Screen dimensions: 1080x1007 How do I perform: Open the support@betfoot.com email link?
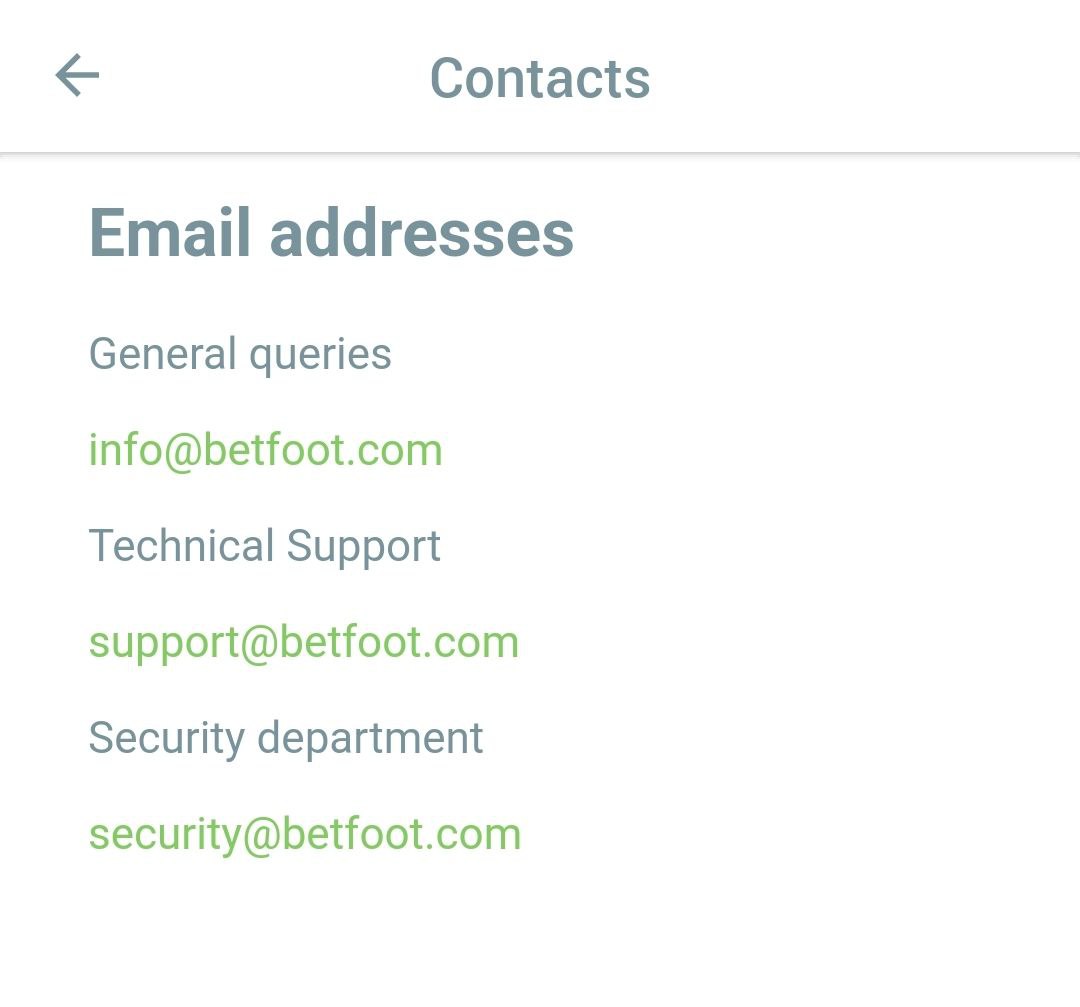303,642
